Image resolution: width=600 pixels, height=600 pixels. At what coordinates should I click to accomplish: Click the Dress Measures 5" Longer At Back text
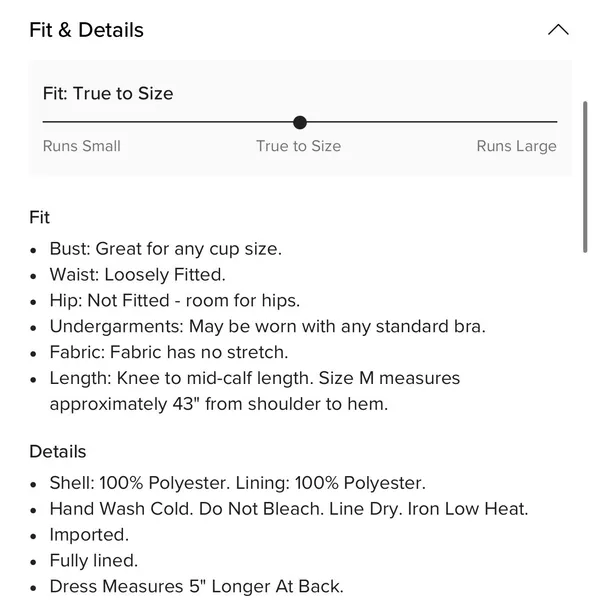pyautogui.click(x=197, y=587)
